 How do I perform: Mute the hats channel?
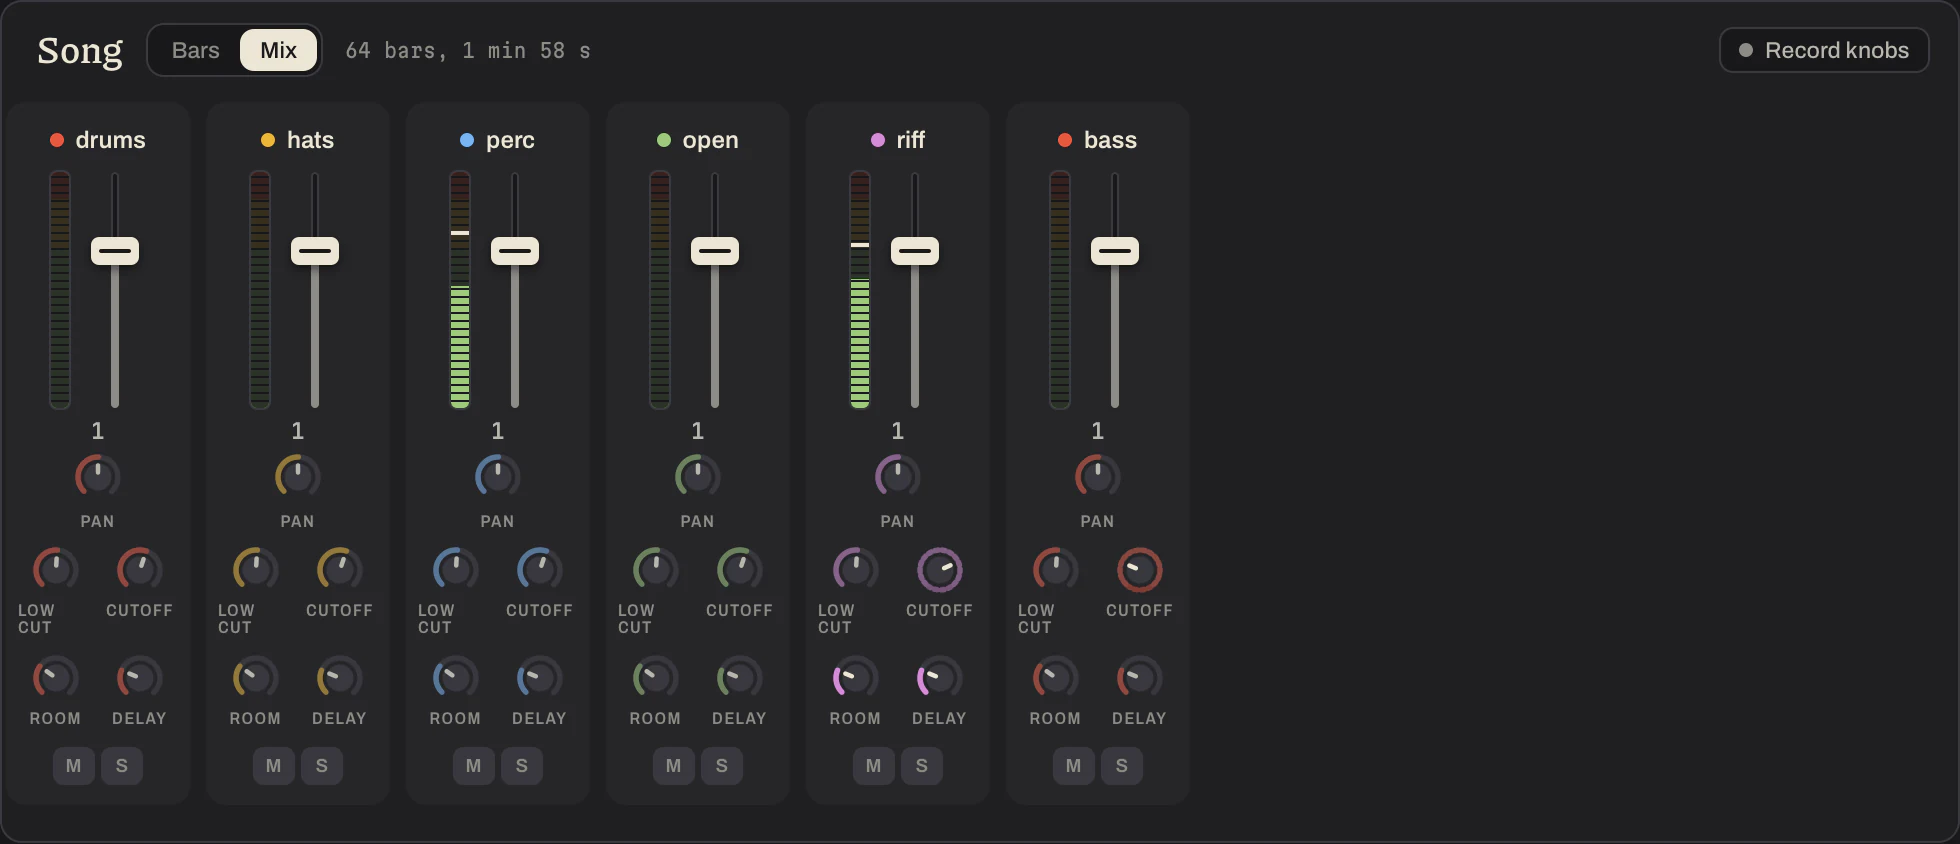(x=274, y=766)
